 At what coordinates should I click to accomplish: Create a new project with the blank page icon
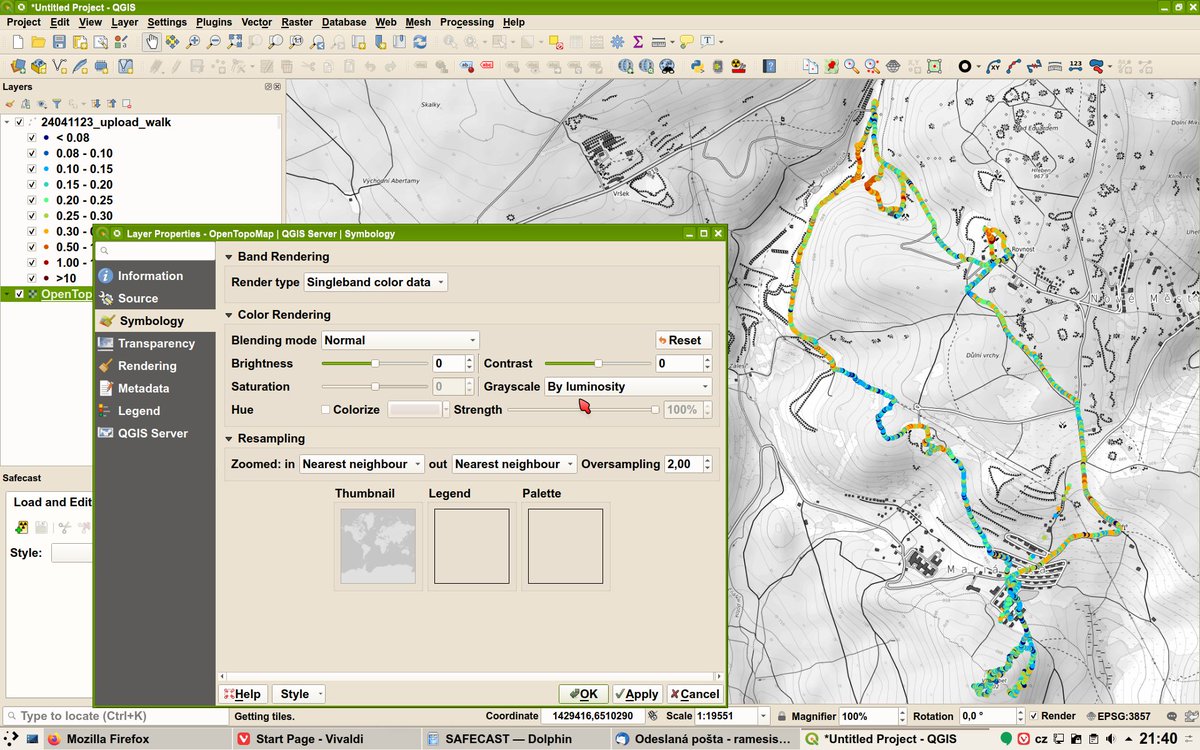tap(17, 42)
